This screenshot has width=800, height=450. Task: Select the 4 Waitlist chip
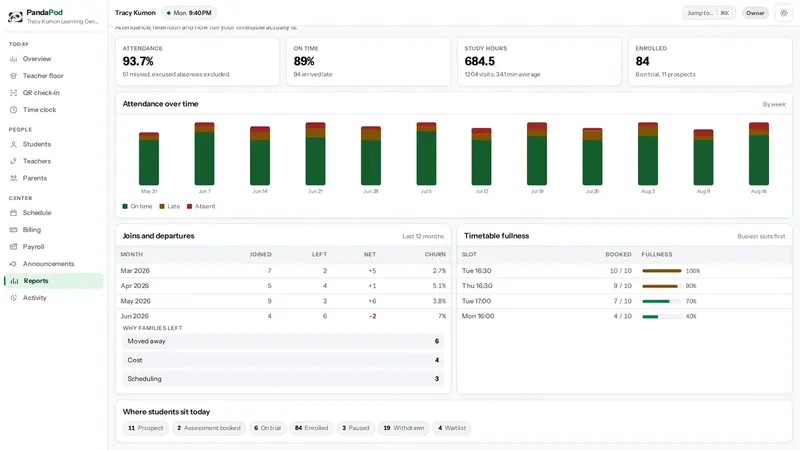click(452, 428)
